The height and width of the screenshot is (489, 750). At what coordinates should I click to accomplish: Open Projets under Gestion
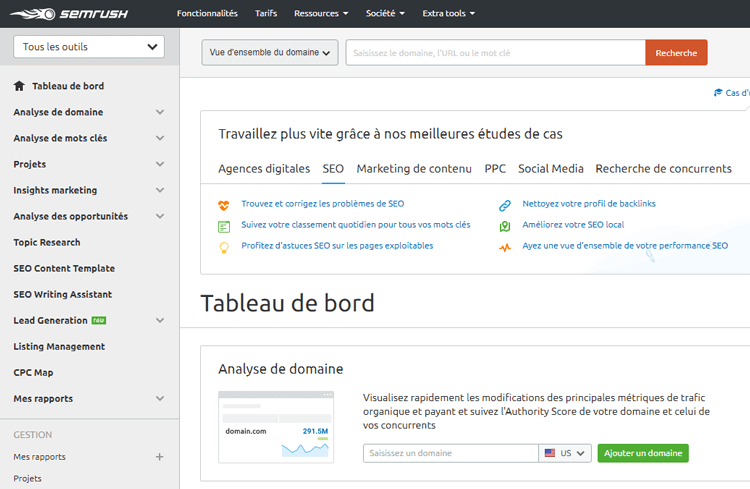pyautogui.click(x=27, y=478)
